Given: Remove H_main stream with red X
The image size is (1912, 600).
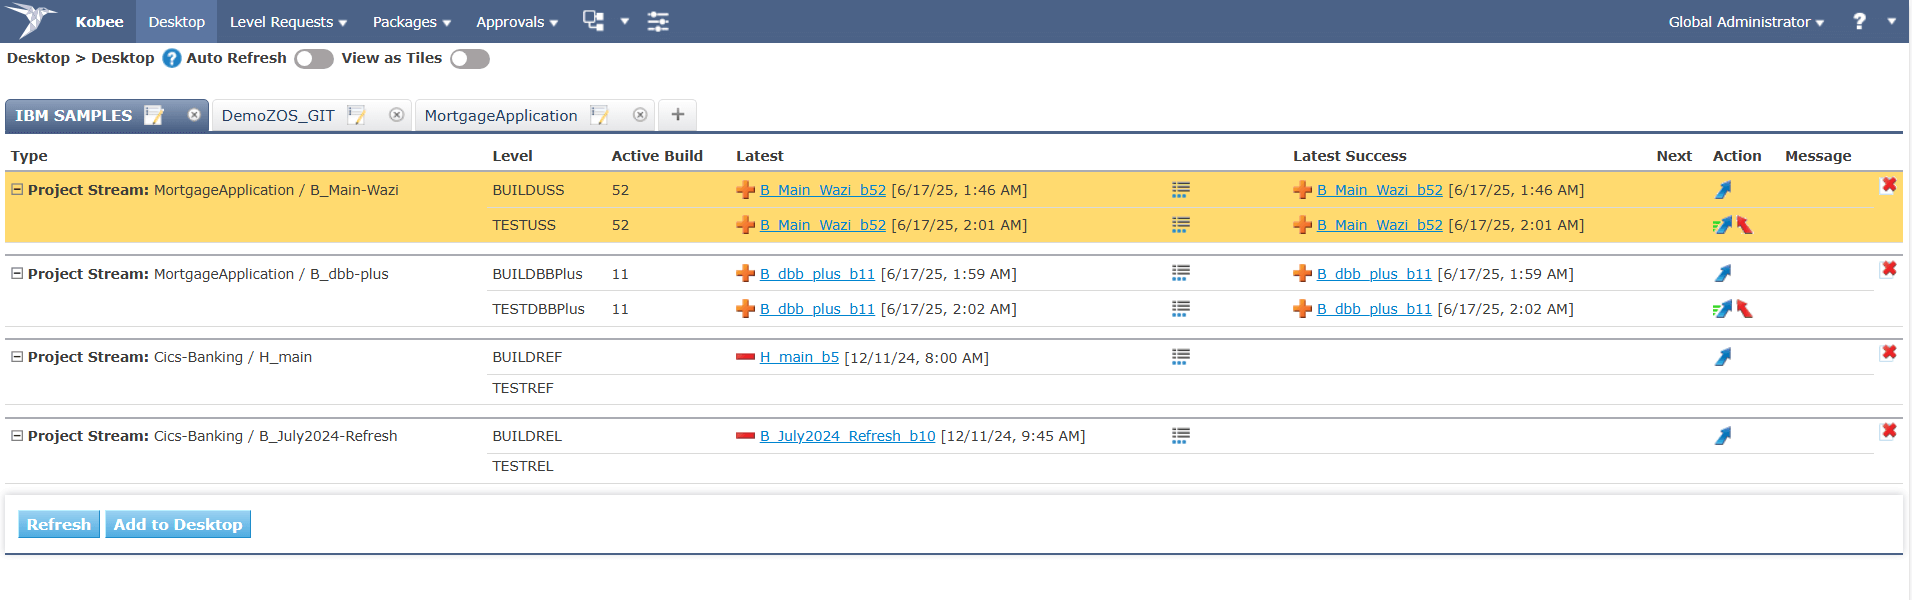Looking at the screenshot, I should (x=1889, y=352).
